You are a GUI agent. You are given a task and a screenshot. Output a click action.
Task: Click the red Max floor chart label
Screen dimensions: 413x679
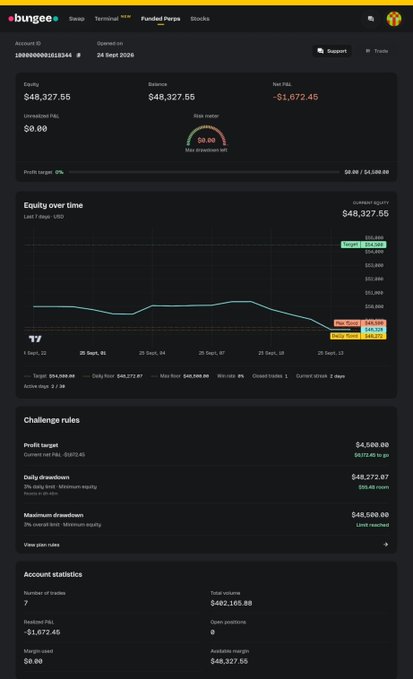click(x=360, y=323)
